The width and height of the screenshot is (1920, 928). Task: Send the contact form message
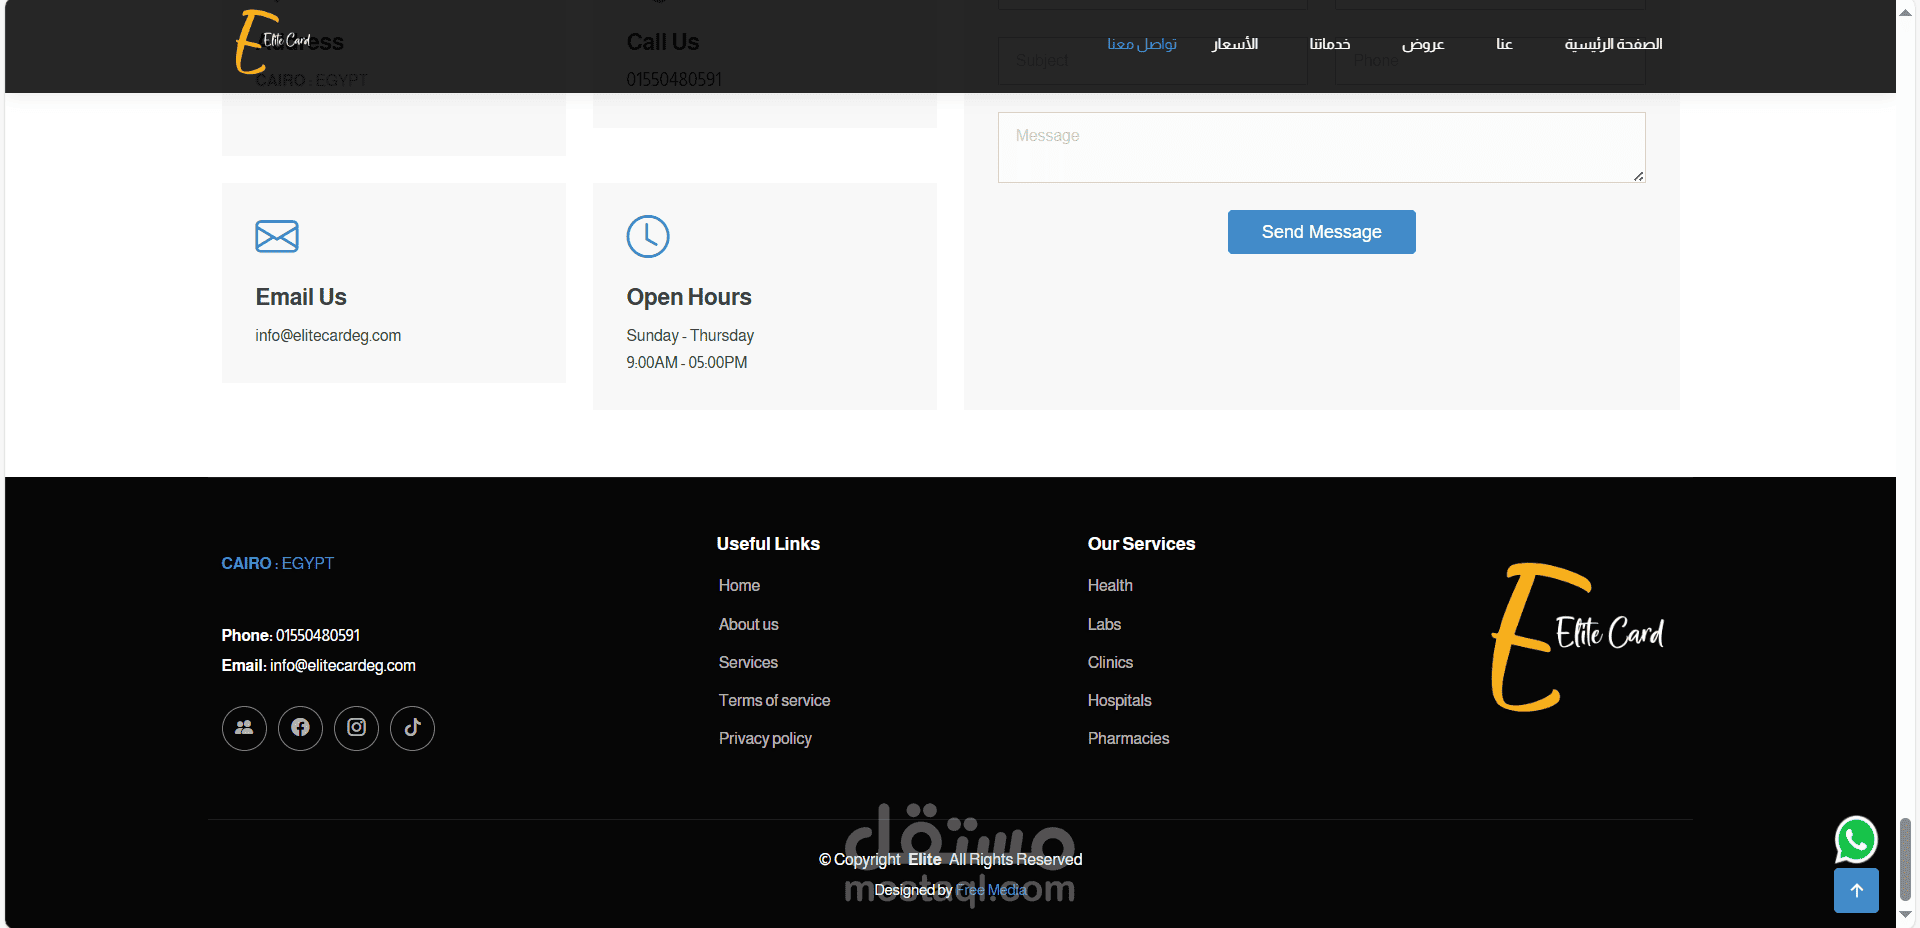coord(1321,232)
